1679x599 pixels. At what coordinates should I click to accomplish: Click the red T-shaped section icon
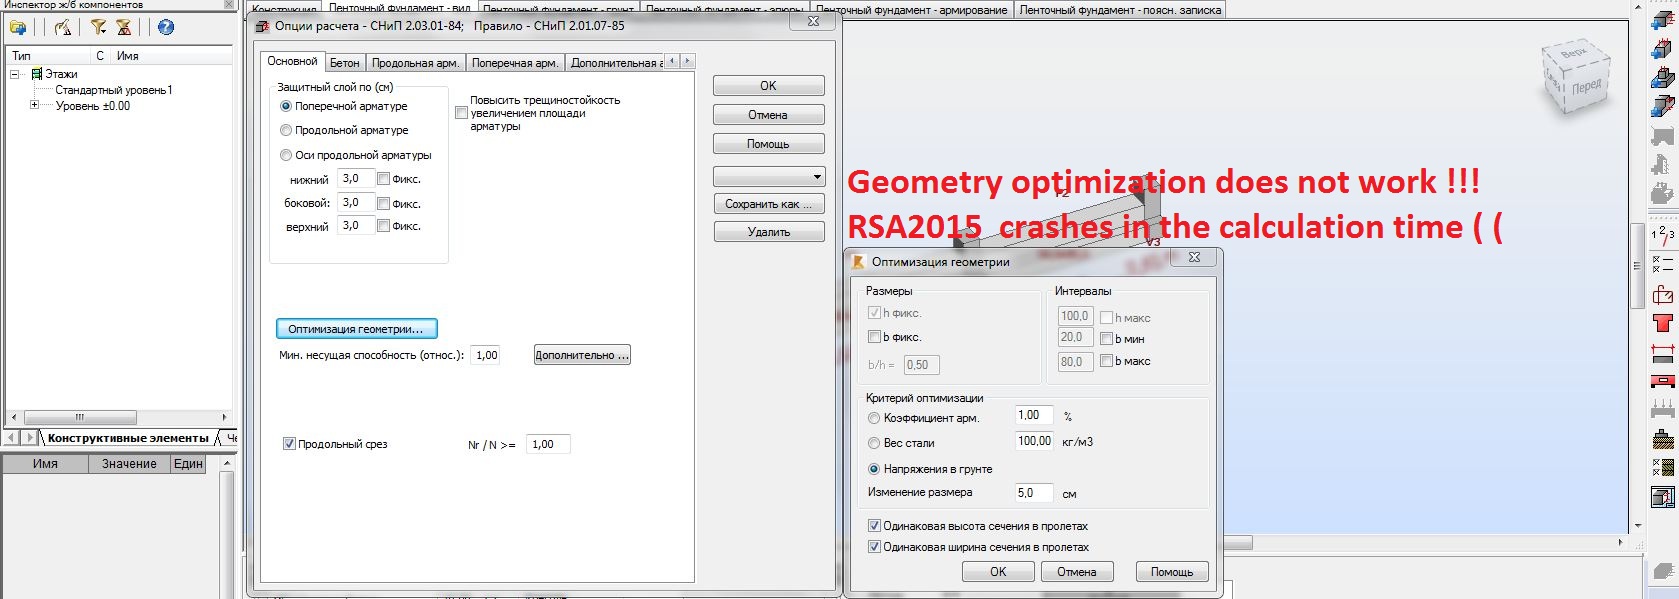[x=1662, y=323]
